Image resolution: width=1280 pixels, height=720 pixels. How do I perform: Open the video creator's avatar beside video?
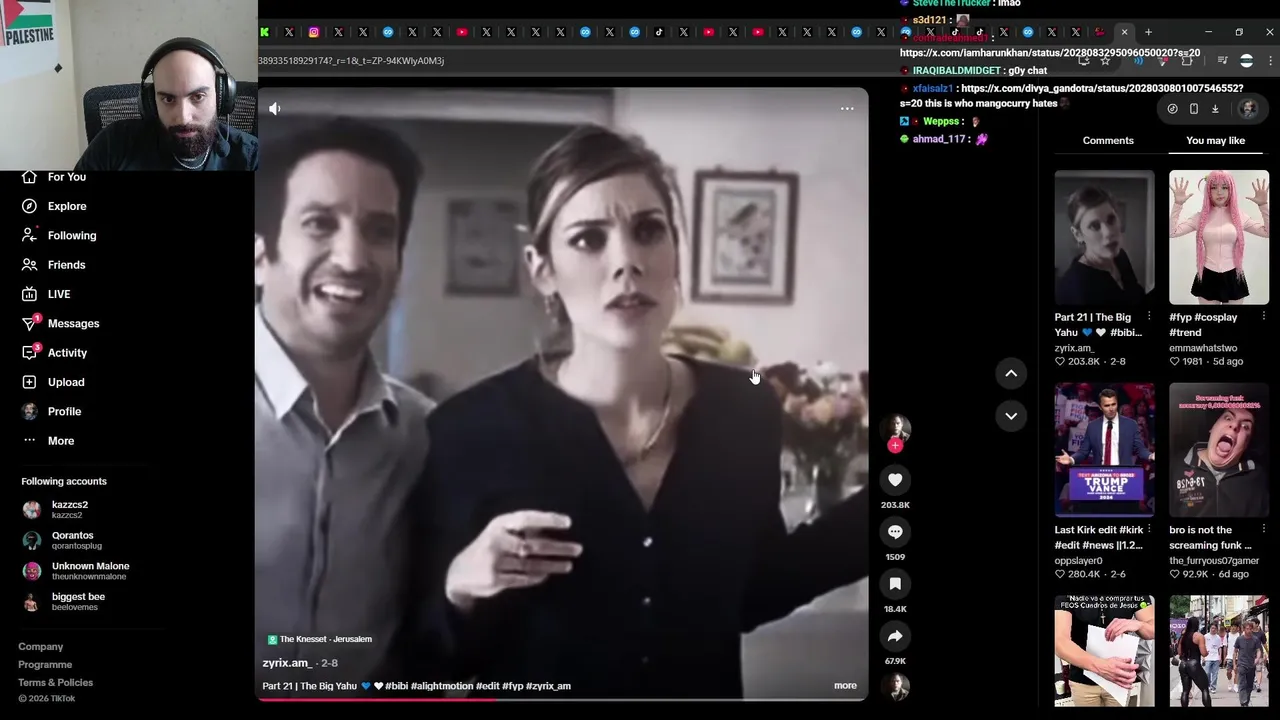pyautogui.click(x=895, y=427)
